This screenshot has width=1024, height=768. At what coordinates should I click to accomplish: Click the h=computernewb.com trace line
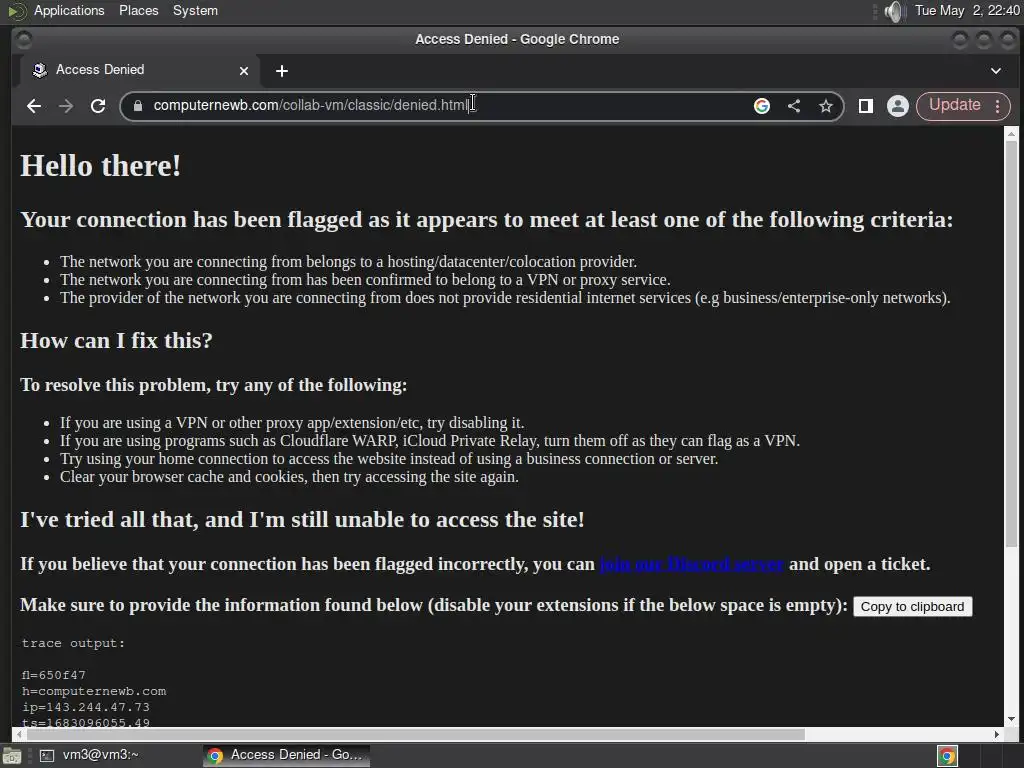coord(94,691)
